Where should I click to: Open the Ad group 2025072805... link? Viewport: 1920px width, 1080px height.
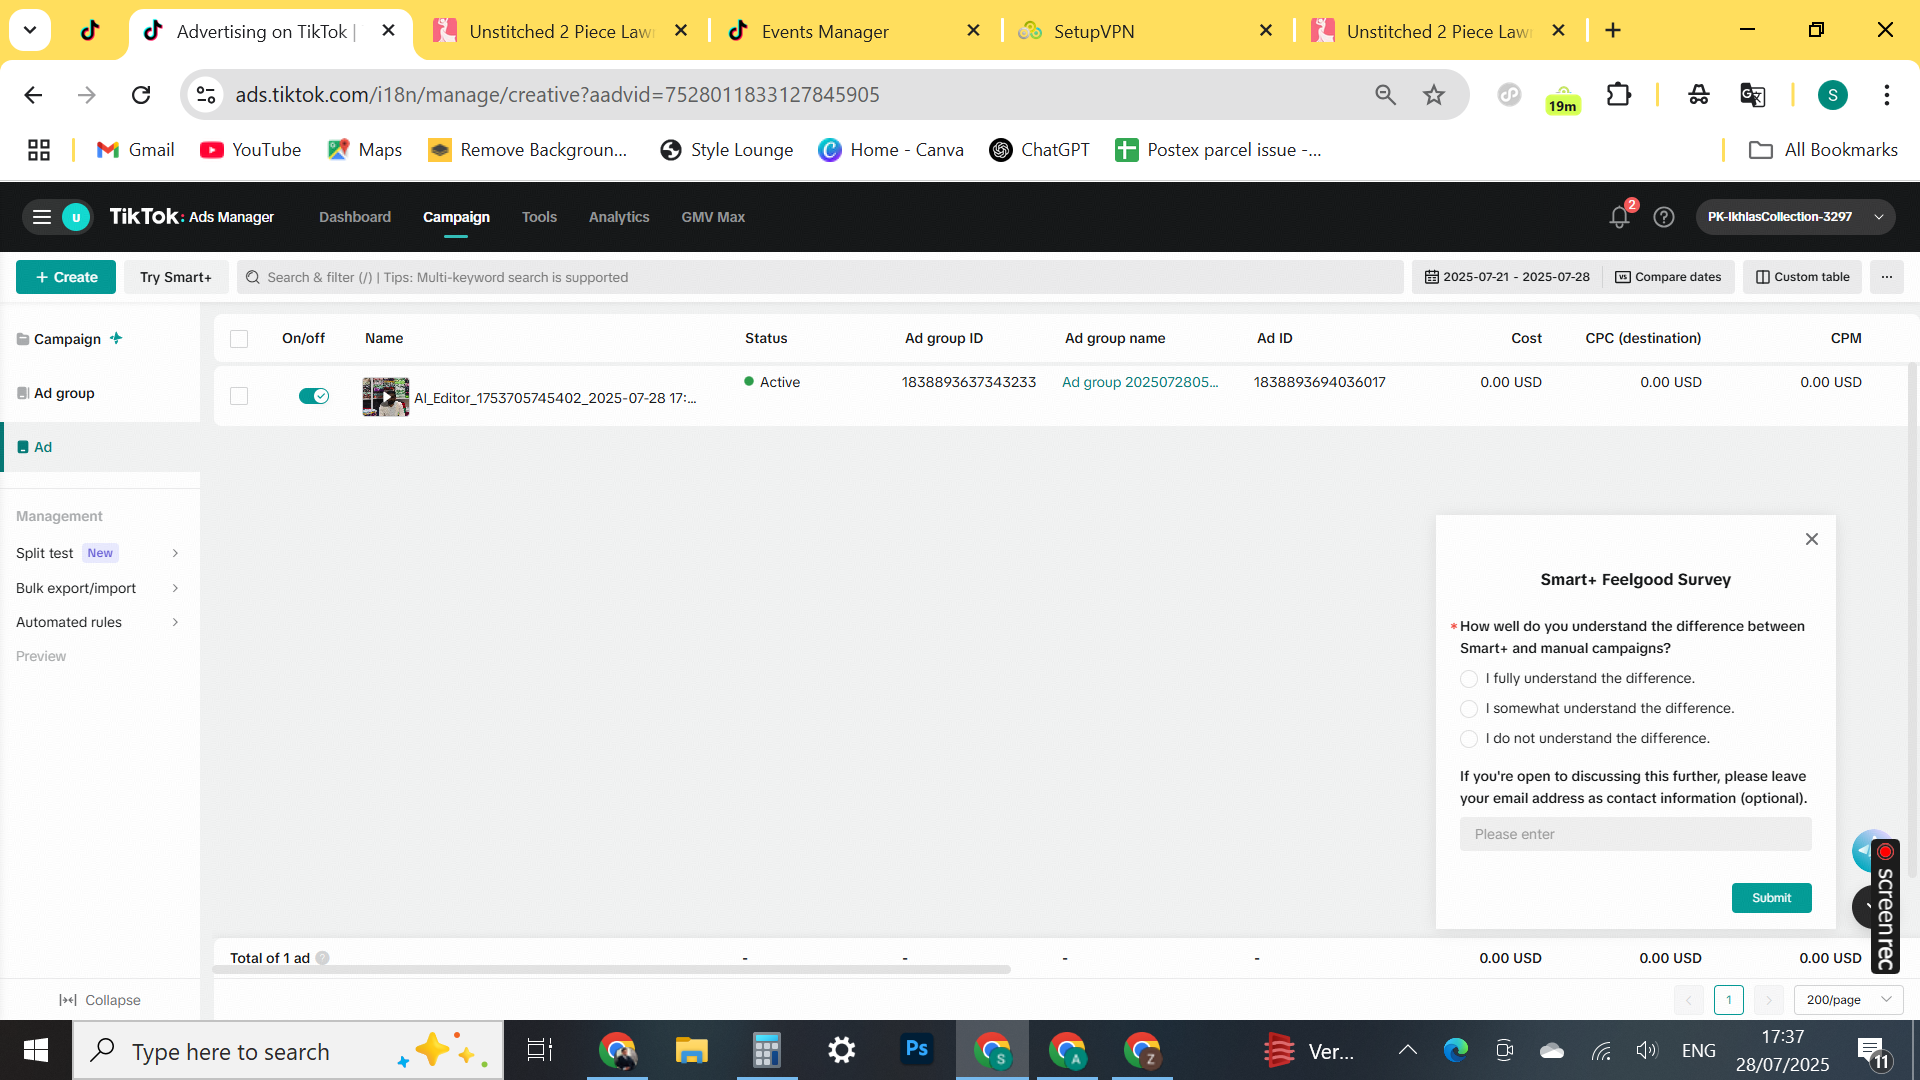click(1140, 382)
